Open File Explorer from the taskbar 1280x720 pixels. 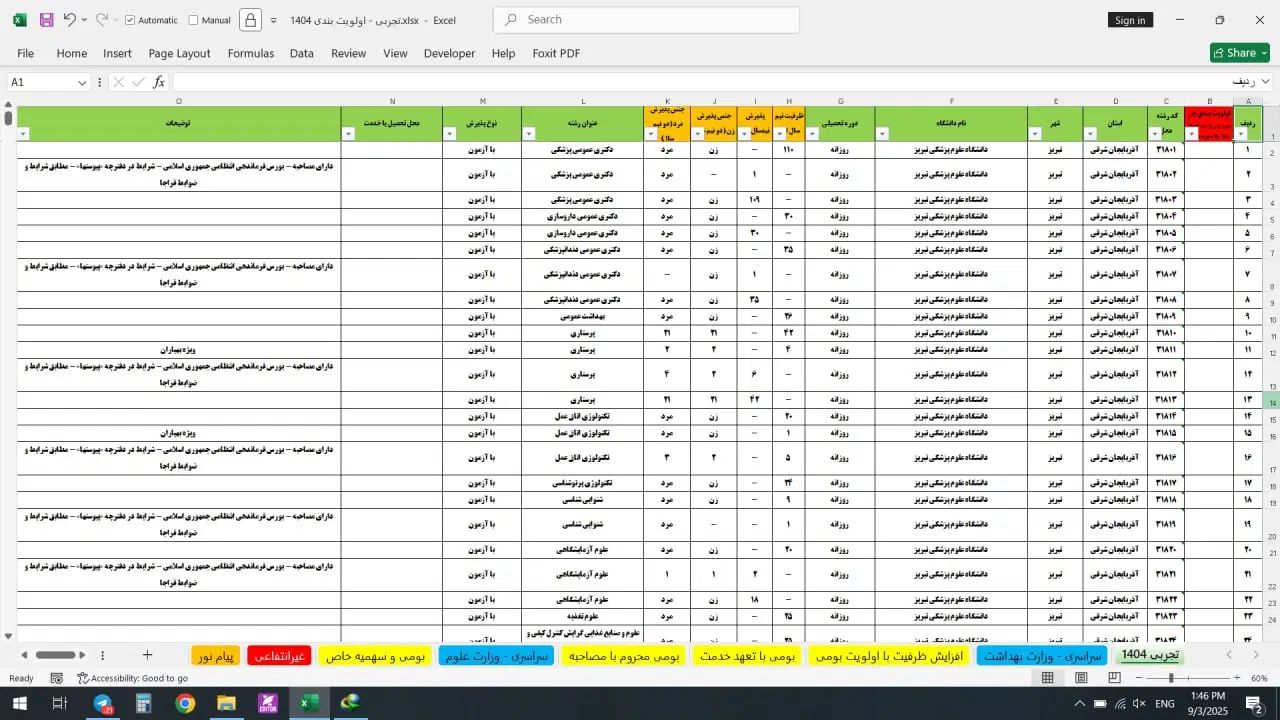coord(226,704)
